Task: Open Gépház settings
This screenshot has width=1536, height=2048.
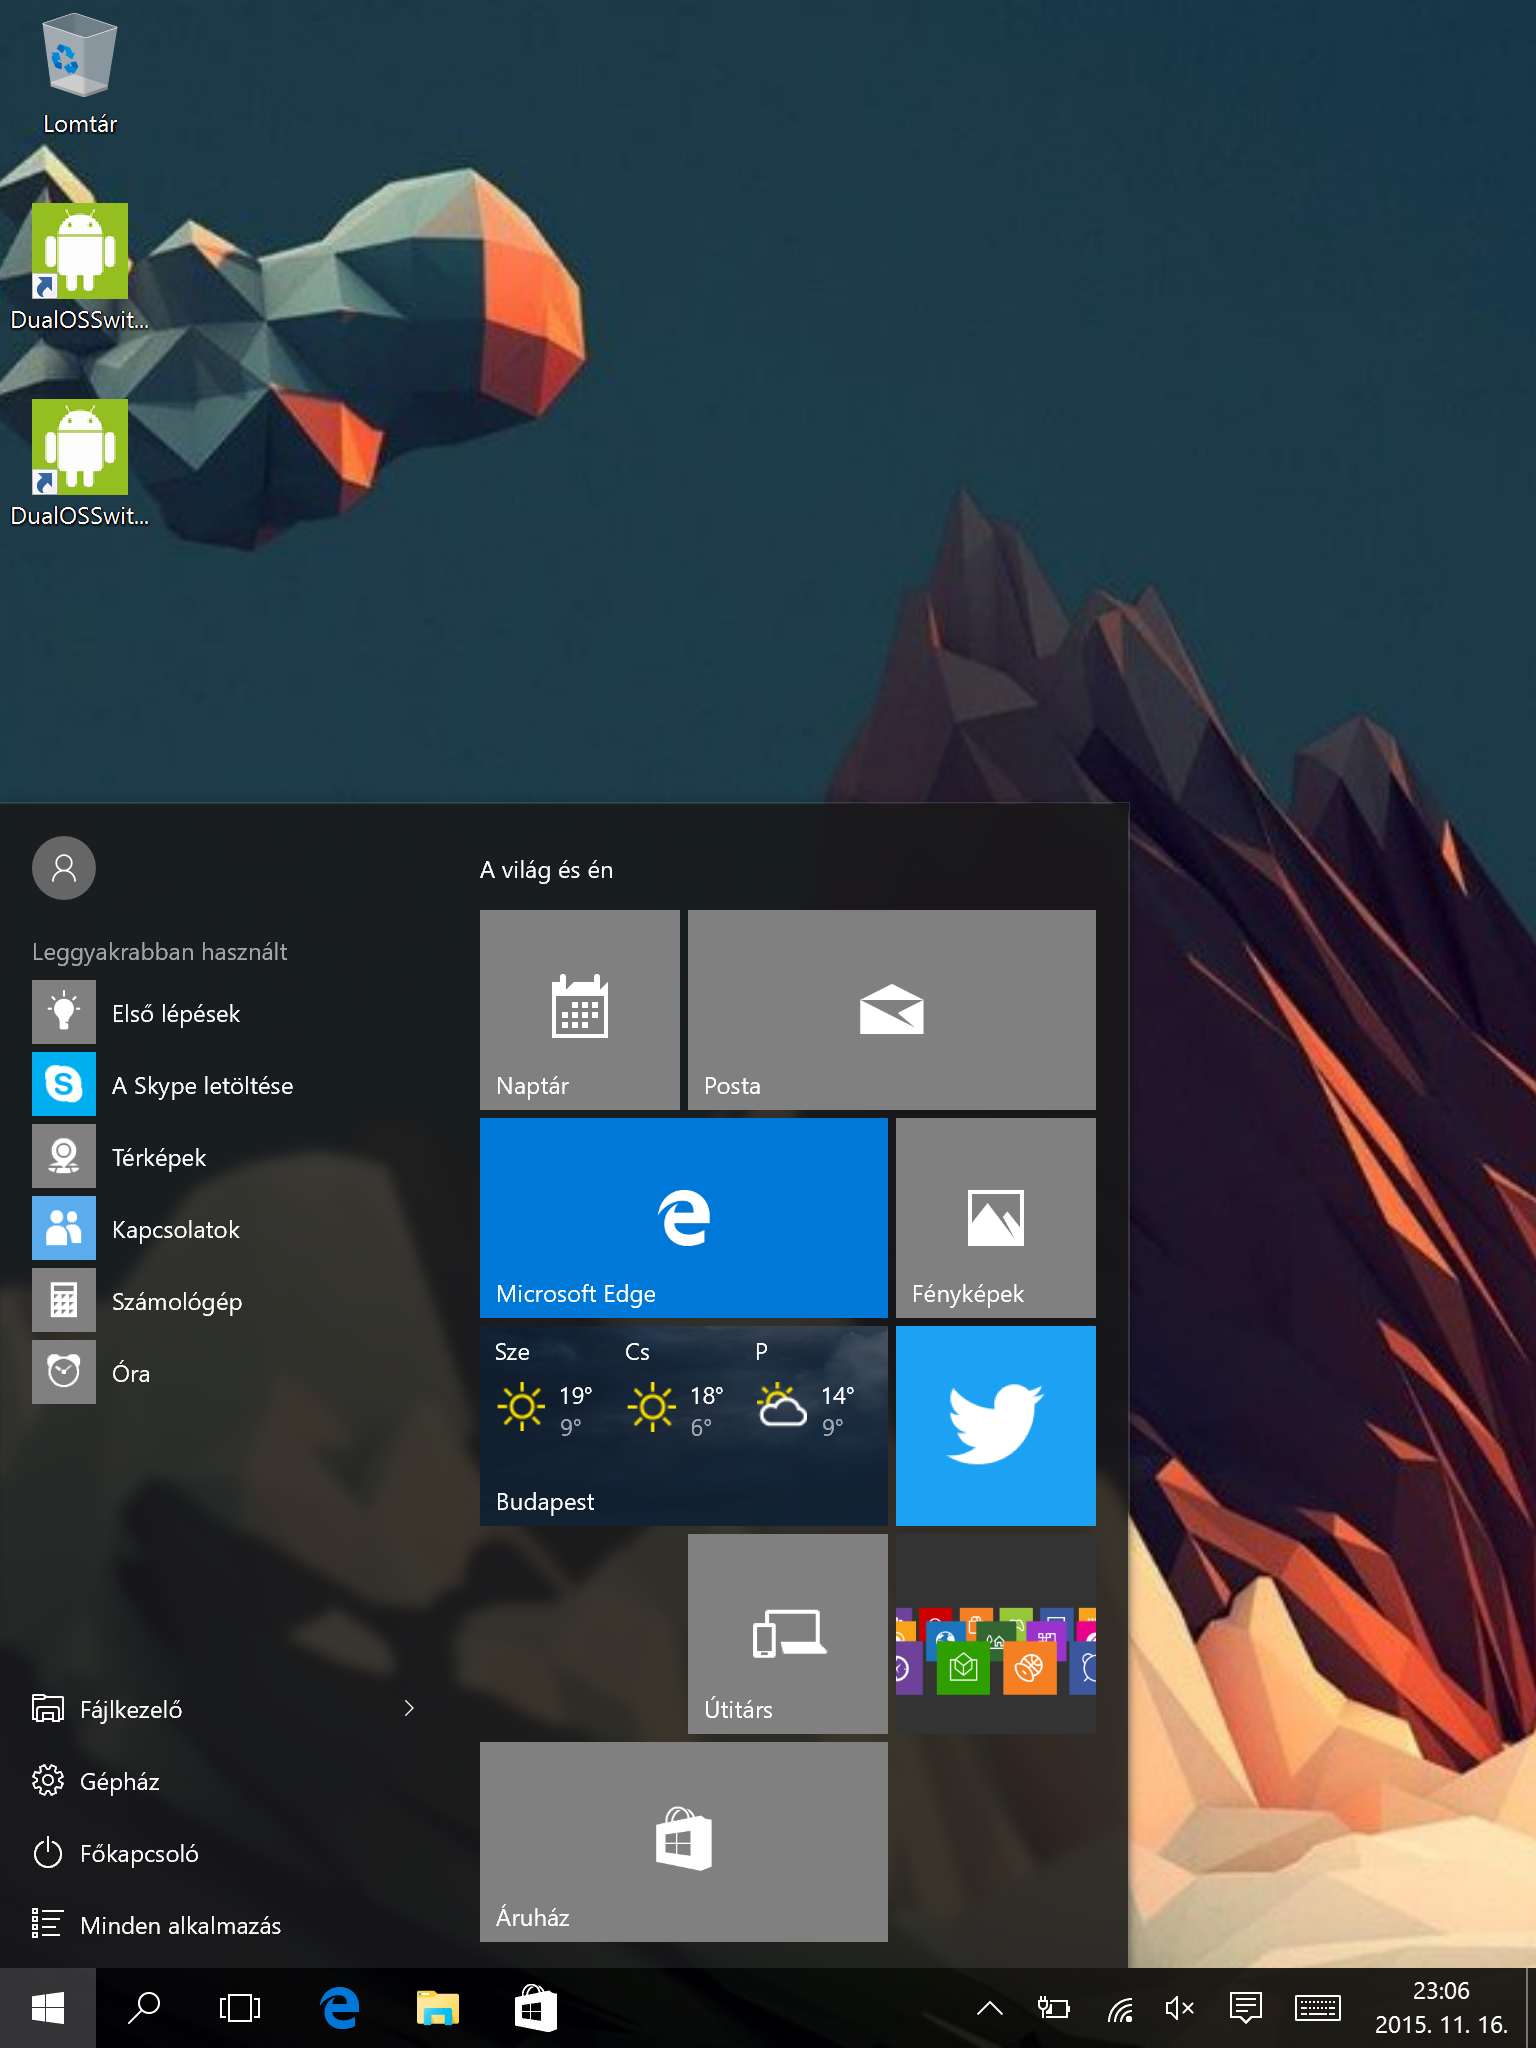Action: (120, 1781)
